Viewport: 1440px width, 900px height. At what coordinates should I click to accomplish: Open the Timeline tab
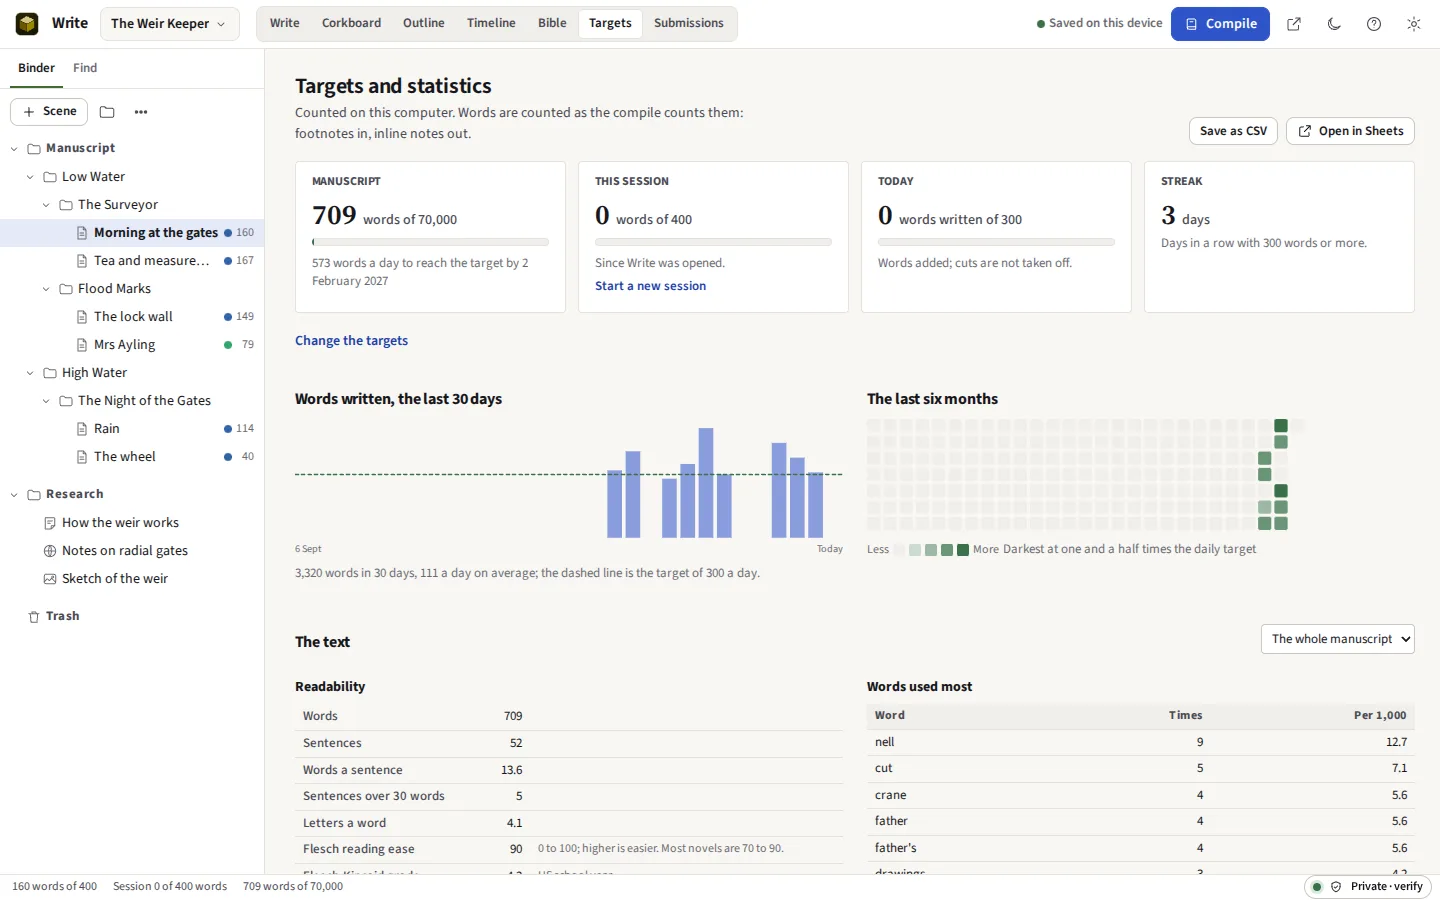tap(491, 23)
